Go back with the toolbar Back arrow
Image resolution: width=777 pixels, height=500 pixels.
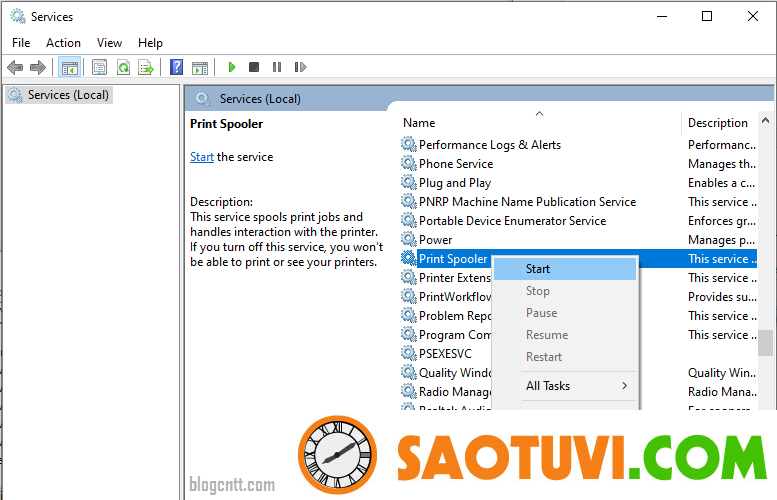[x=15, y=67]
